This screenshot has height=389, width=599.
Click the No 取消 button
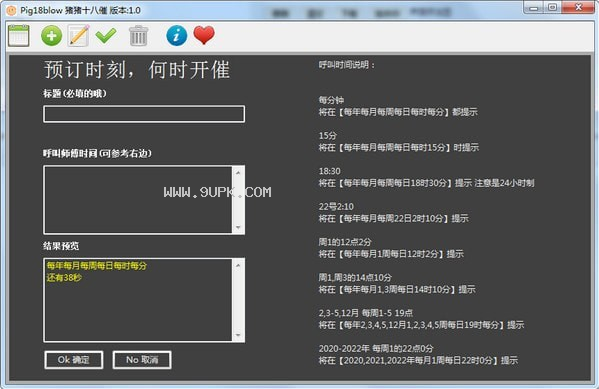(x=142, y=360)
